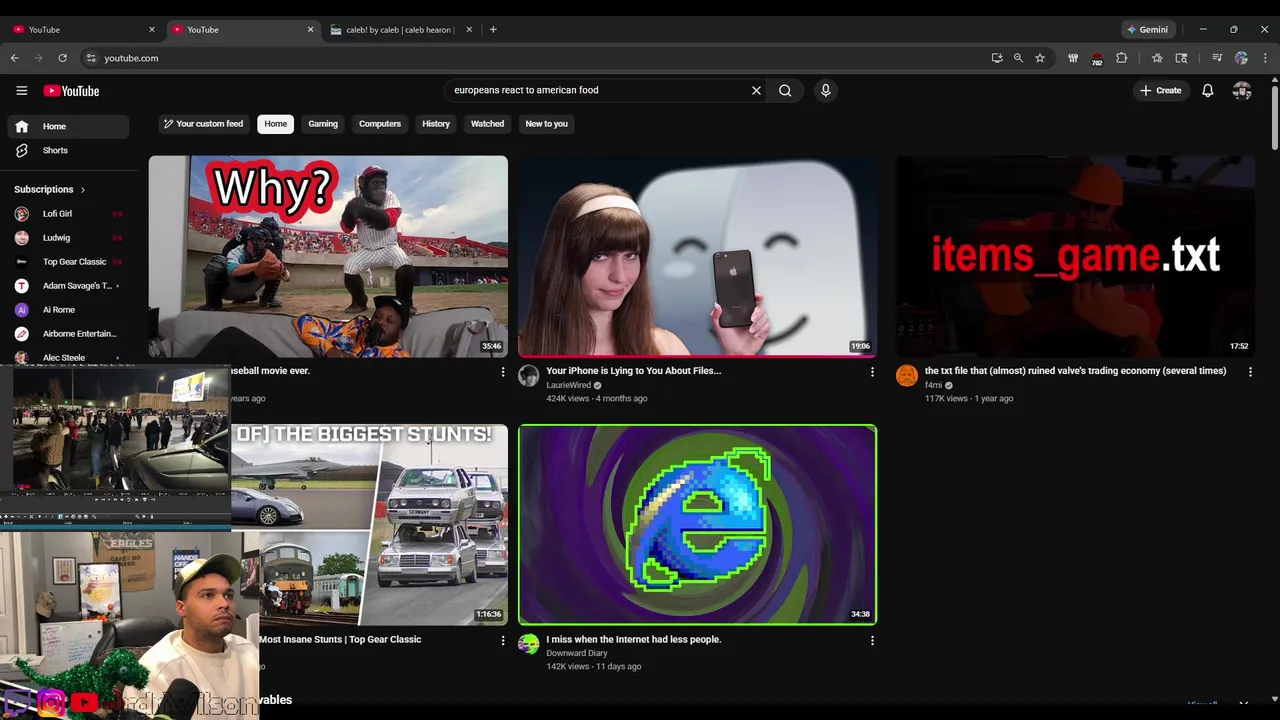The image size is (1280, 720).
Task: Open the Why? baseball chimp thumbnail
Action: pyautogui.click(x=328, y=256)
